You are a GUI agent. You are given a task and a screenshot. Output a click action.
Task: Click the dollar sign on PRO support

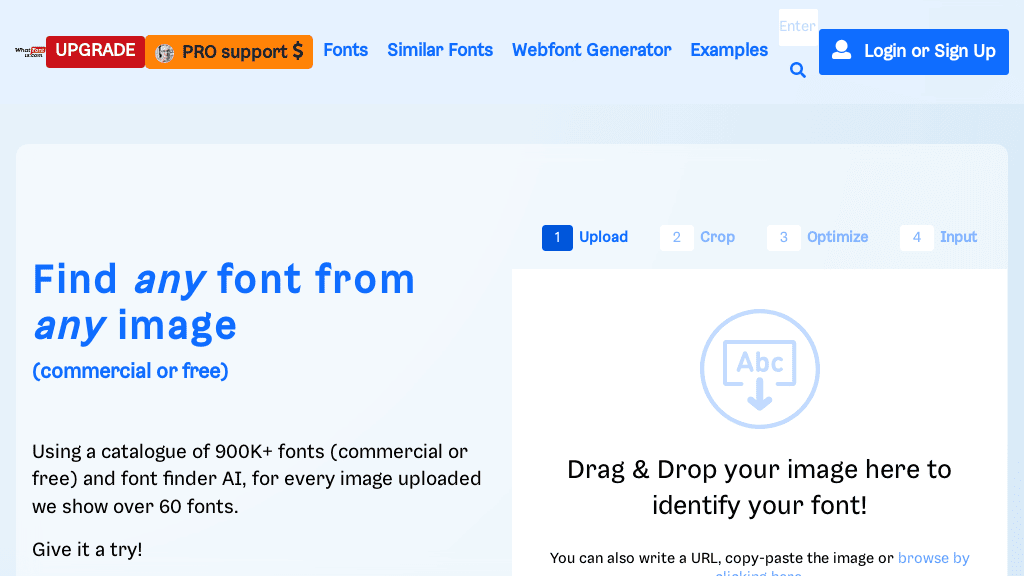296,51
